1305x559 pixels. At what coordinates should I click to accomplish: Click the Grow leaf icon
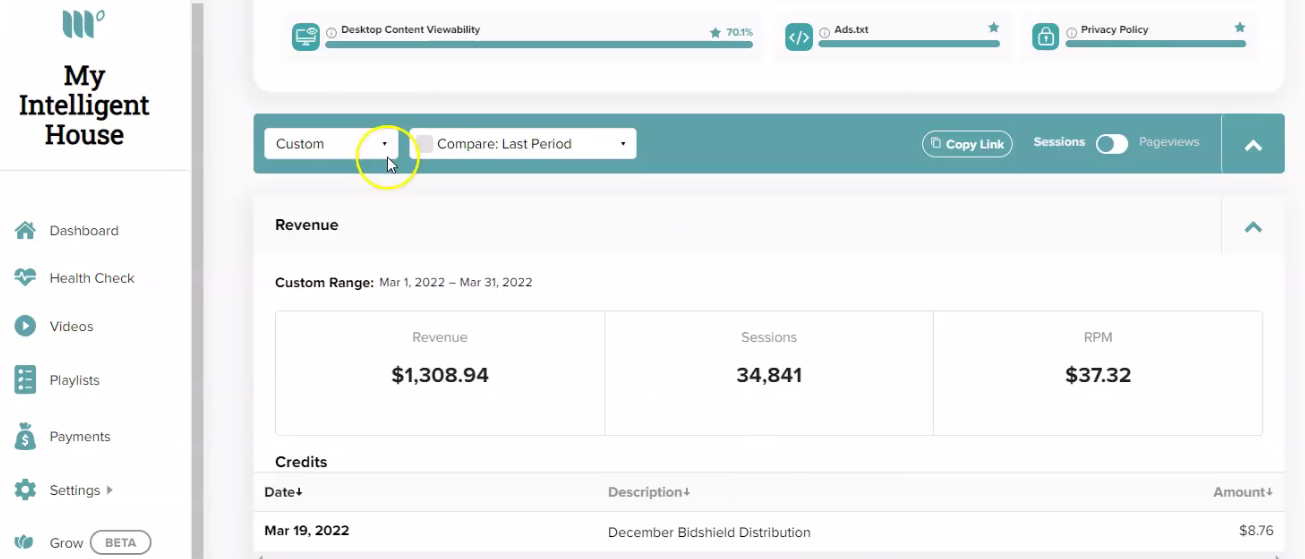[25, 543]
